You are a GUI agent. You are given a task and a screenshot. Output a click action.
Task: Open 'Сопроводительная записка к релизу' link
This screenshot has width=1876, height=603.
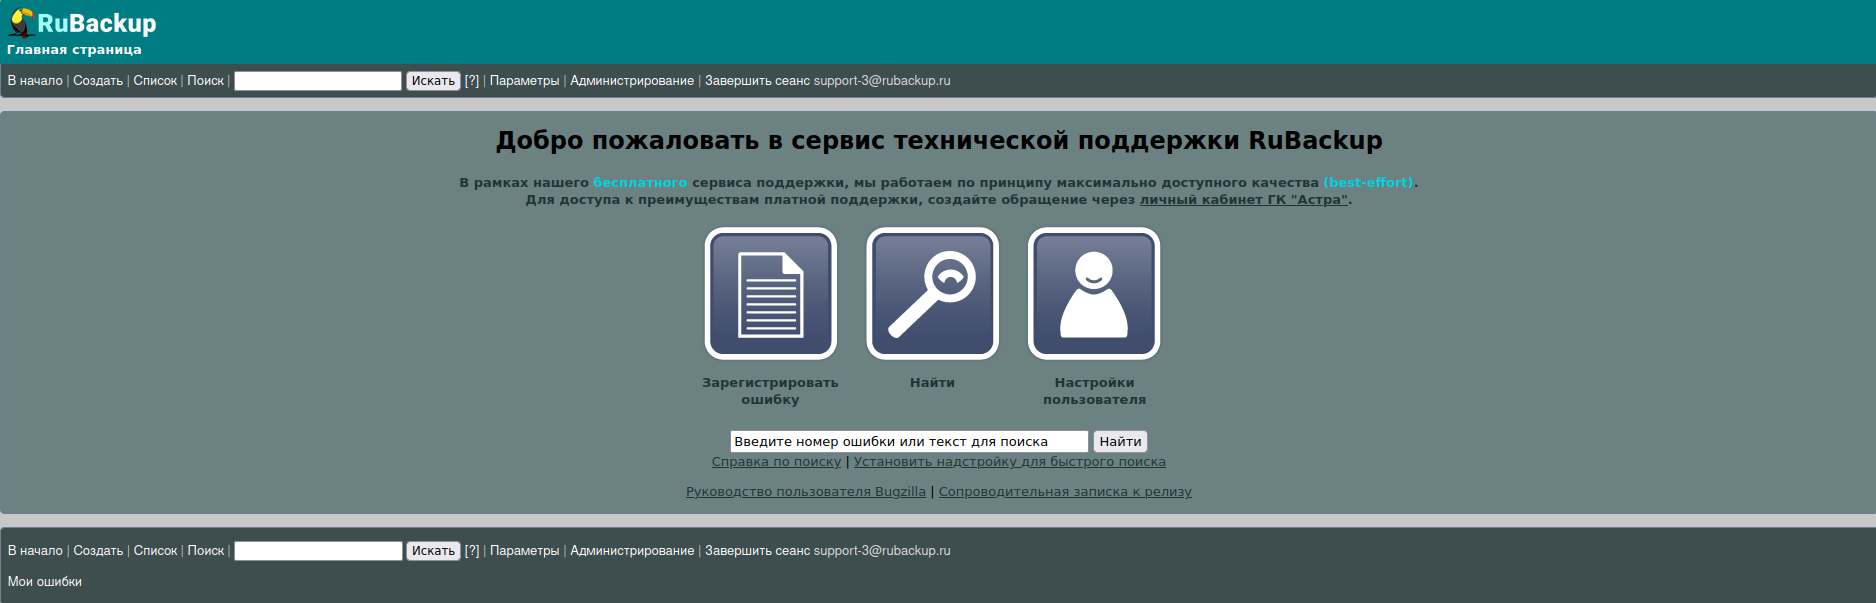point(1065,492)
